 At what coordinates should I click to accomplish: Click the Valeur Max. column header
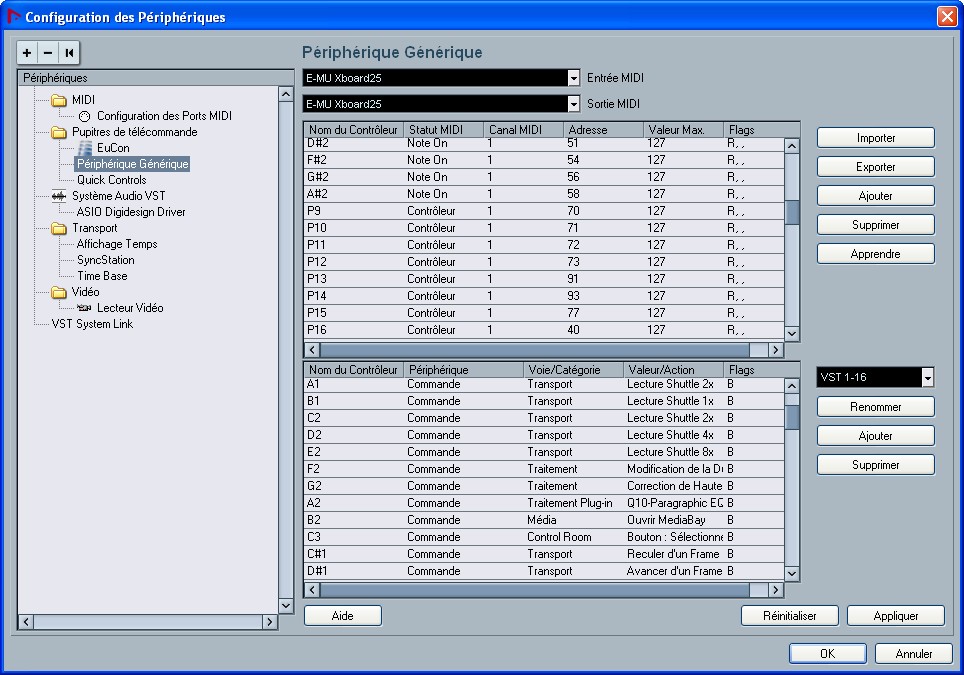tap(683, 130)
